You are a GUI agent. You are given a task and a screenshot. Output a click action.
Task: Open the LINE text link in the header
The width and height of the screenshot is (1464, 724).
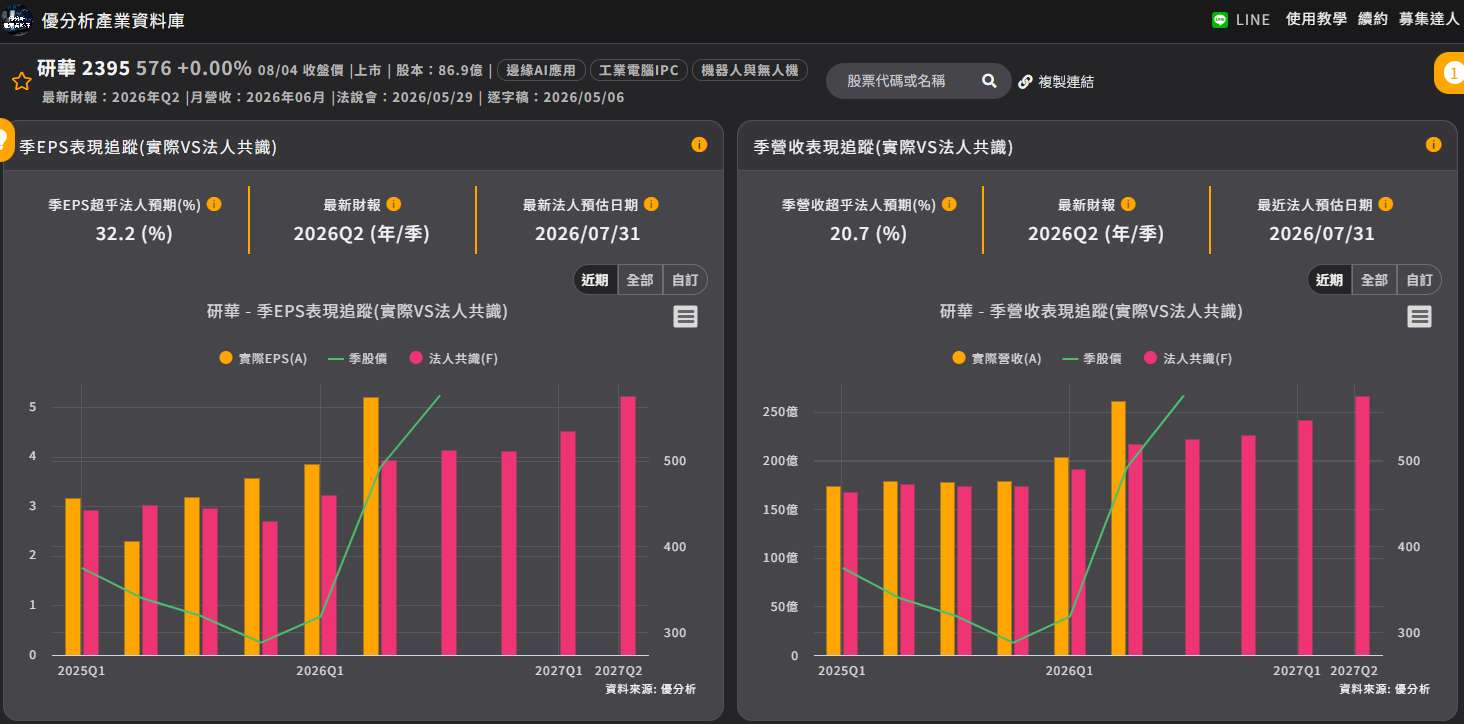coord(1253,20)
